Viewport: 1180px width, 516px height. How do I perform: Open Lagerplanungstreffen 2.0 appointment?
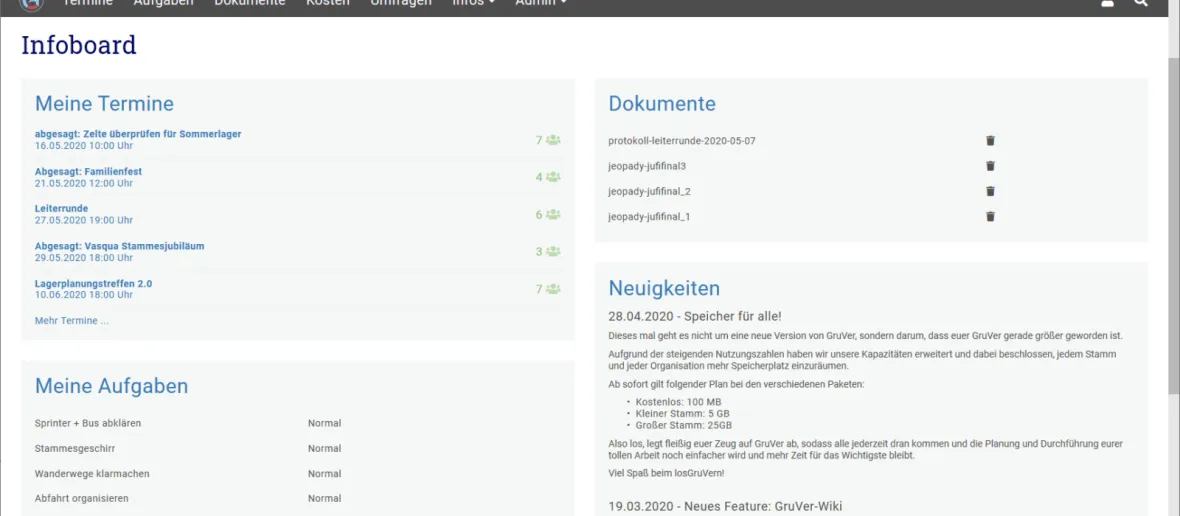(x=93, y=284)
